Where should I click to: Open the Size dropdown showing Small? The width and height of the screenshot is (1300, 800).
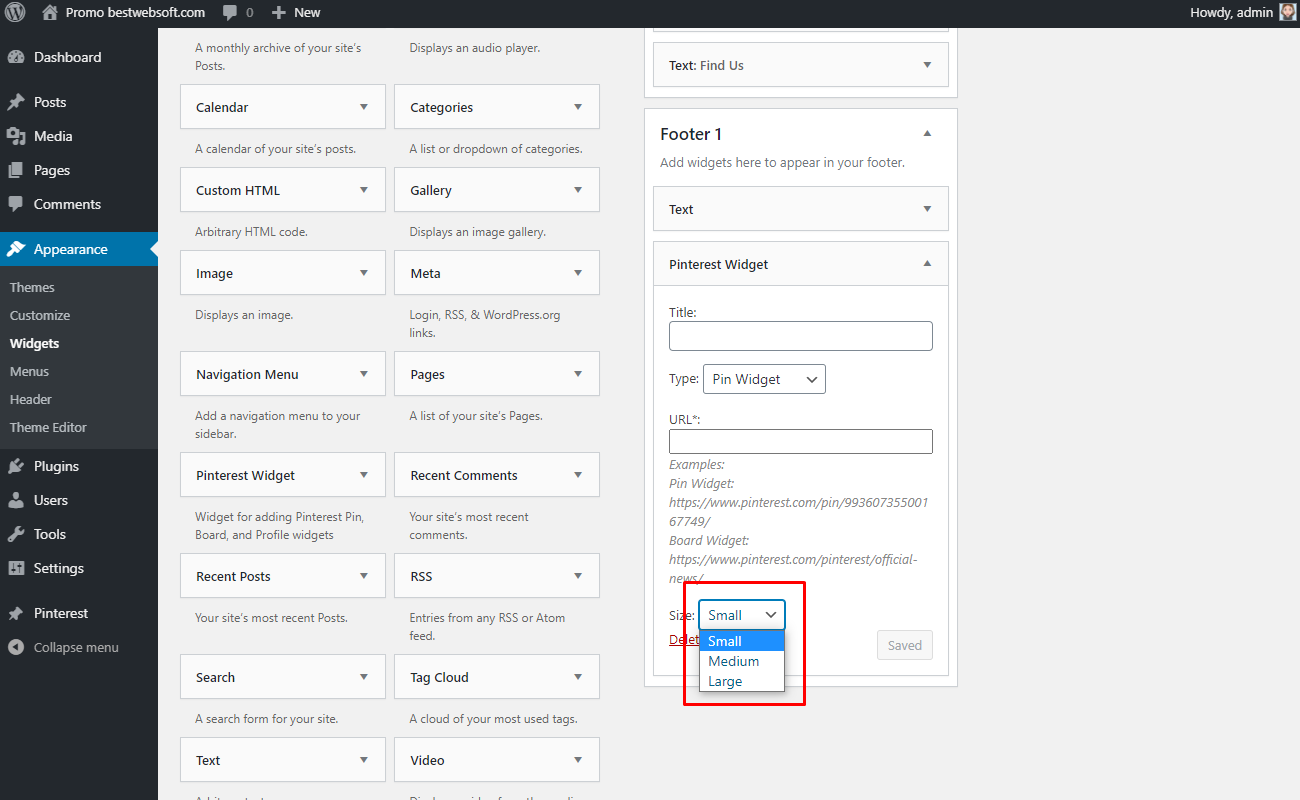(x=742, y=615)
